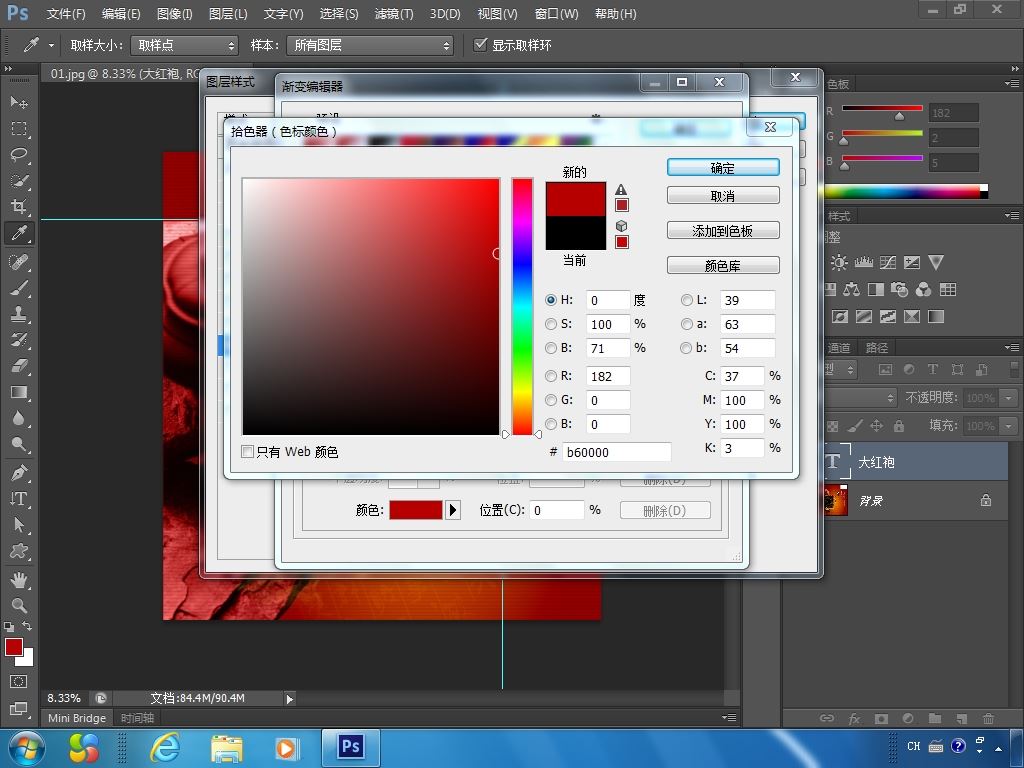
Task: Select the Hand tool
Action: point(19,579)
